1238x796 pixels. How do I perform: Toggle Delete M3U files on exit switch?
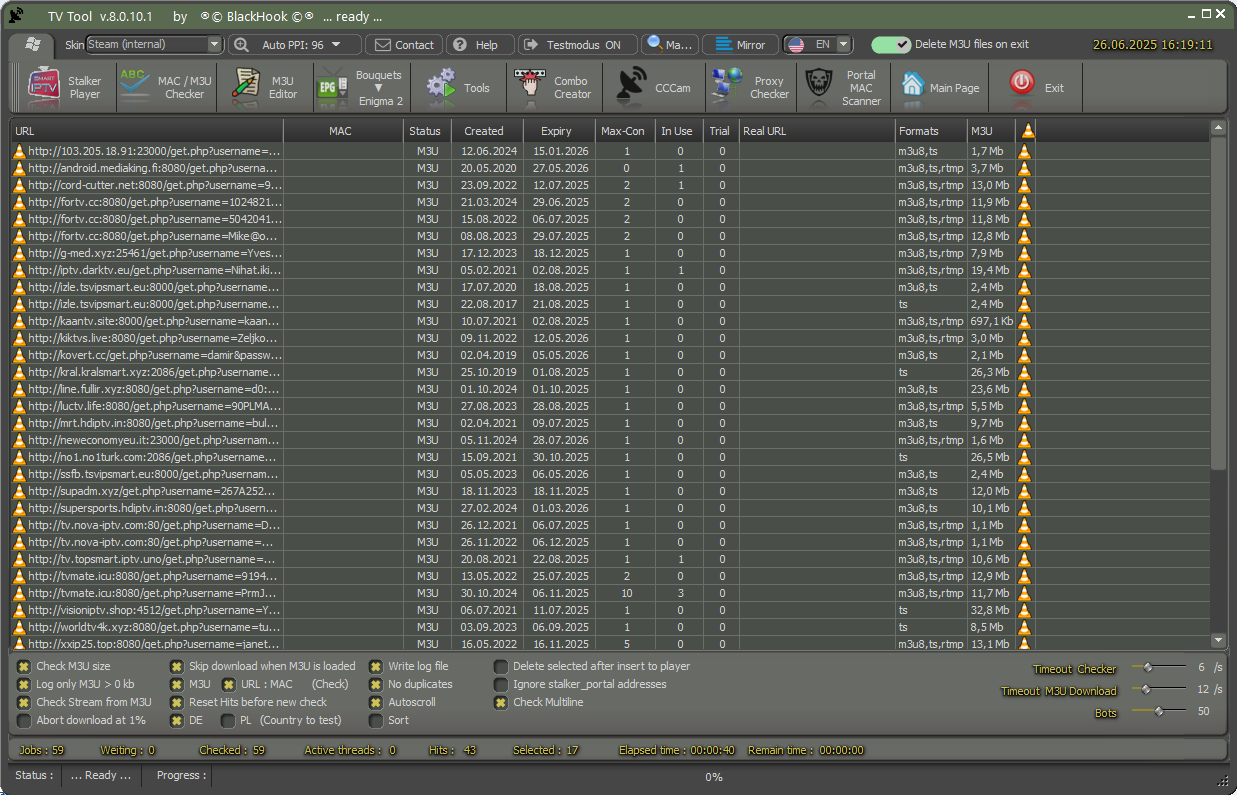[891, 45]
